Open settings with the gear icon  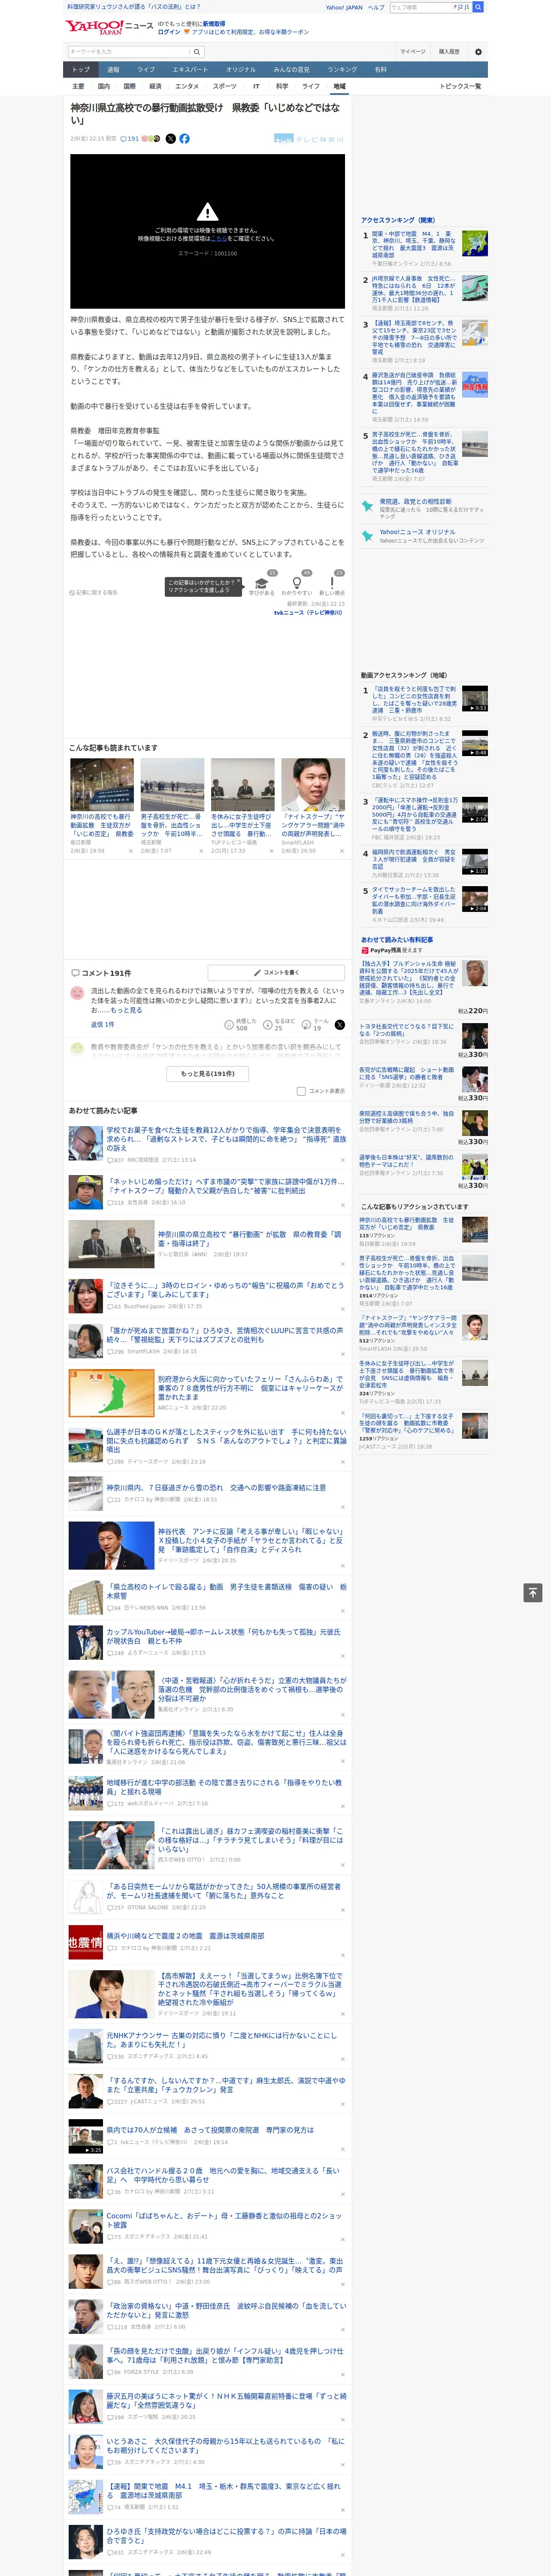[478, 51]
